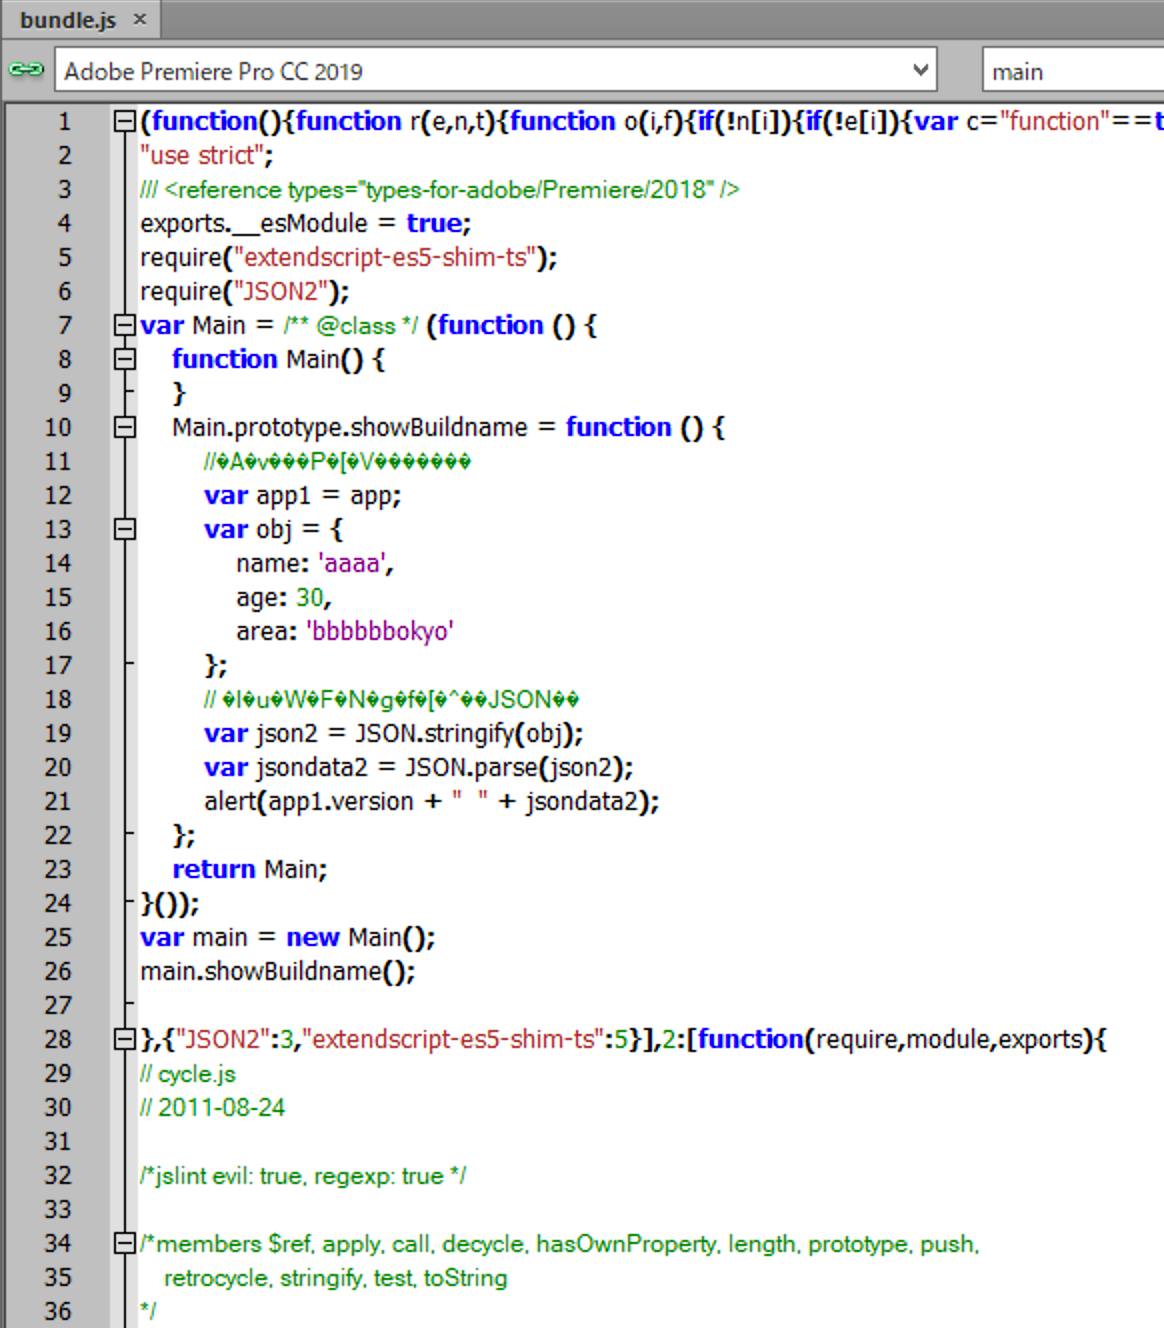Click the '// cycle.js' comment

coord(188,1074)
